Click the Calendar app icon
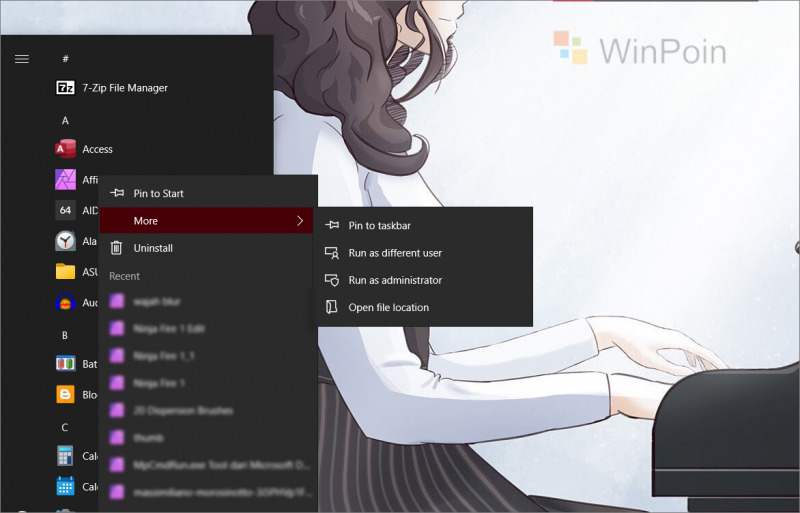 tap(65, 486)
